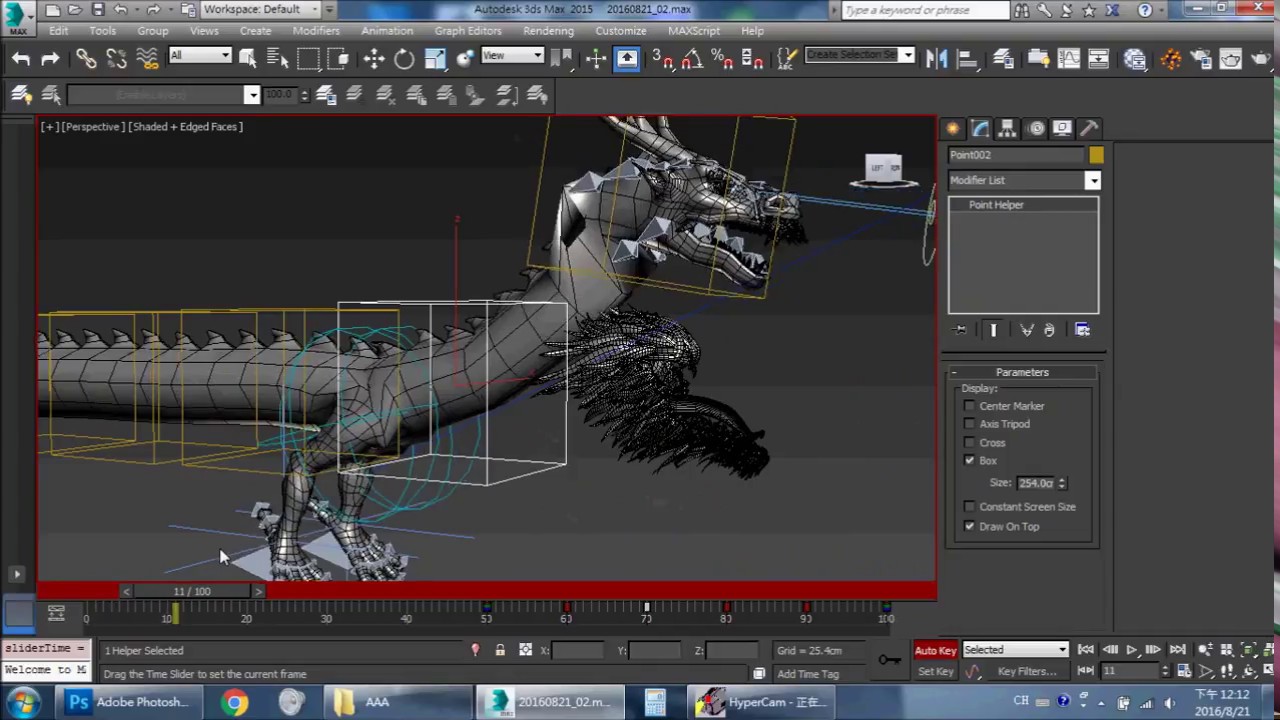Viewport: 1280px width, 720px height.
Task: Activate the Select and Scale tool
Action: click(x=435, y=58)
